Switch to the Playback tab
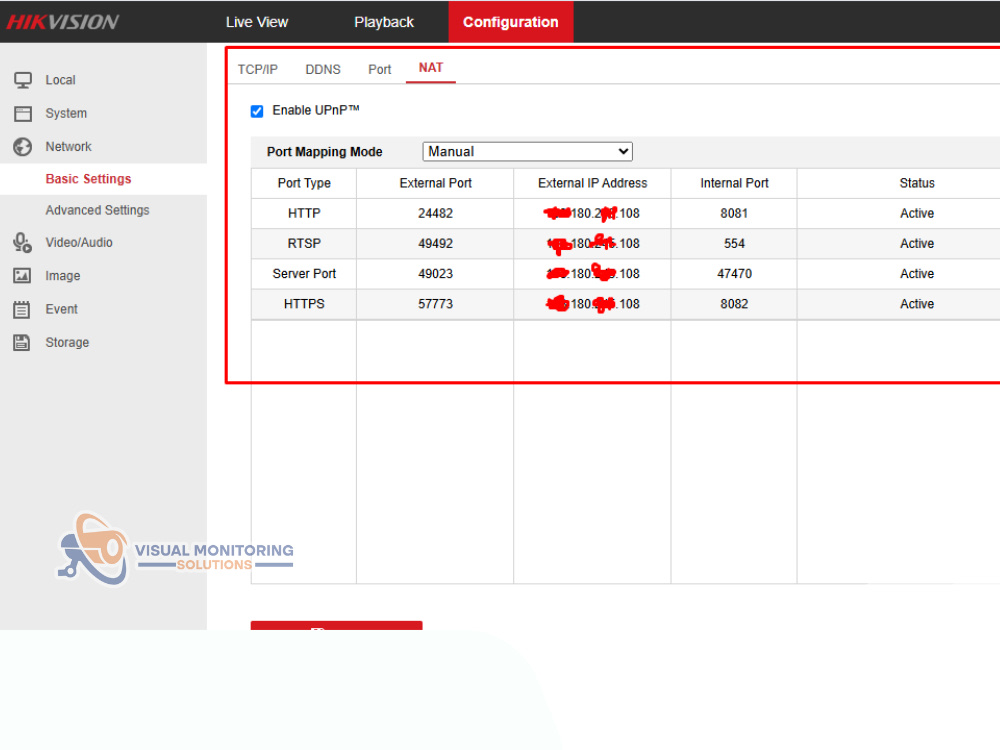The image size is (1000, 750). [384, 22]
